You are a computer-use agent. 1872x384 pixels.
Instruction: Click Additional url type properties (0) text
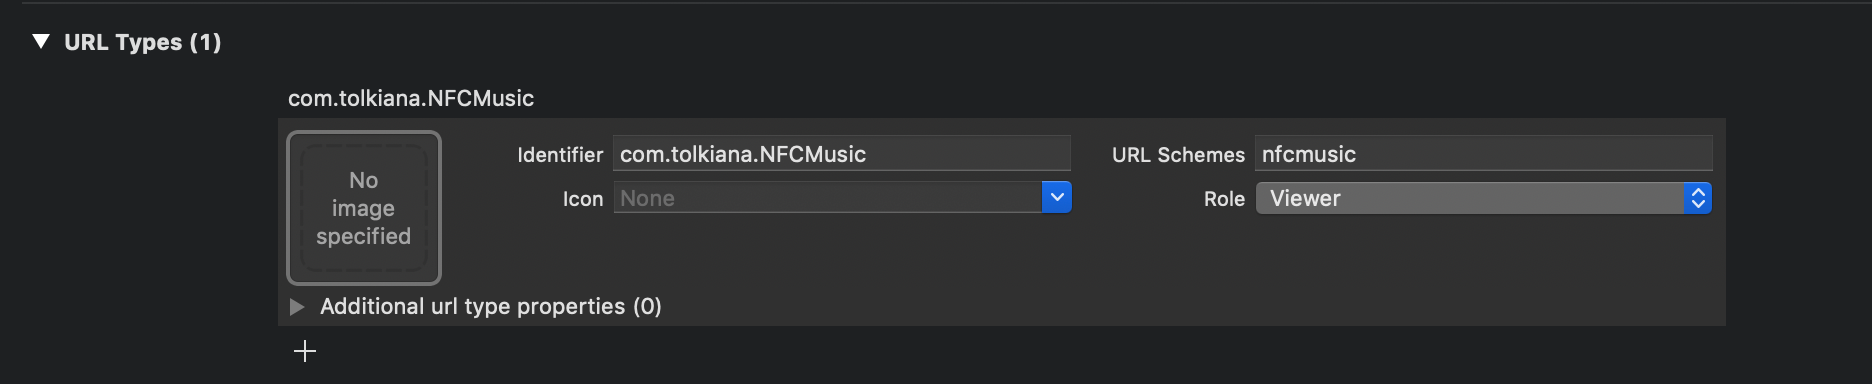[491, 306]
